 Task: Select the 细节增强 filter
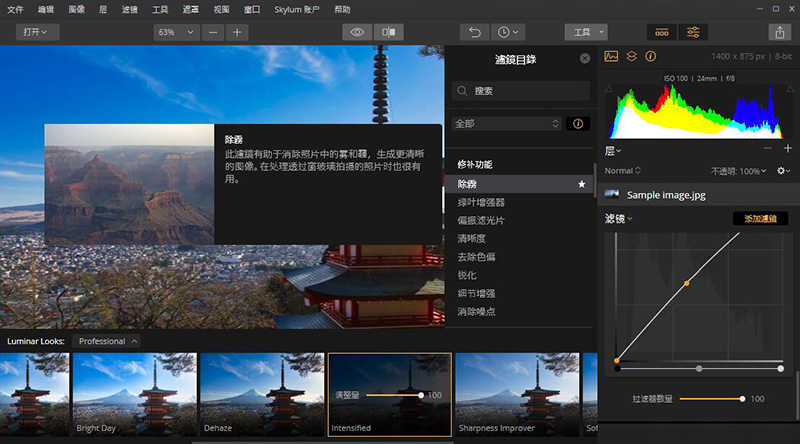pos(476,293)
